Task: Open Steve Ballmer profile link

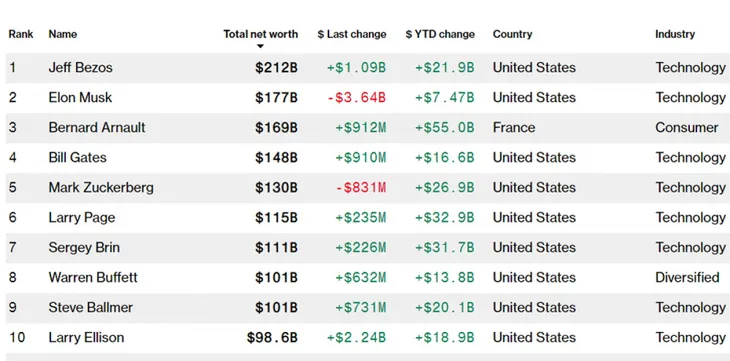Action: tap(91, 307)
